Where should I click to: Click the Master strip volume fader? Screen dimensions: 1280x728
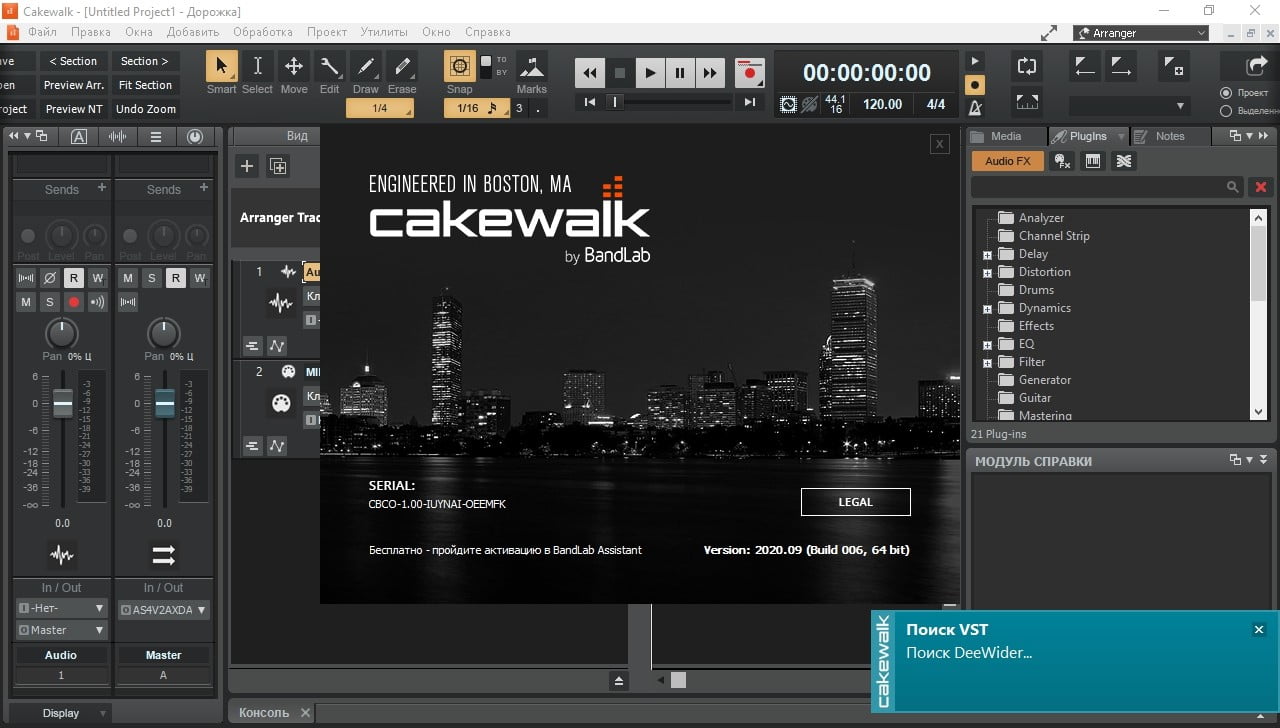pos(165,403)
